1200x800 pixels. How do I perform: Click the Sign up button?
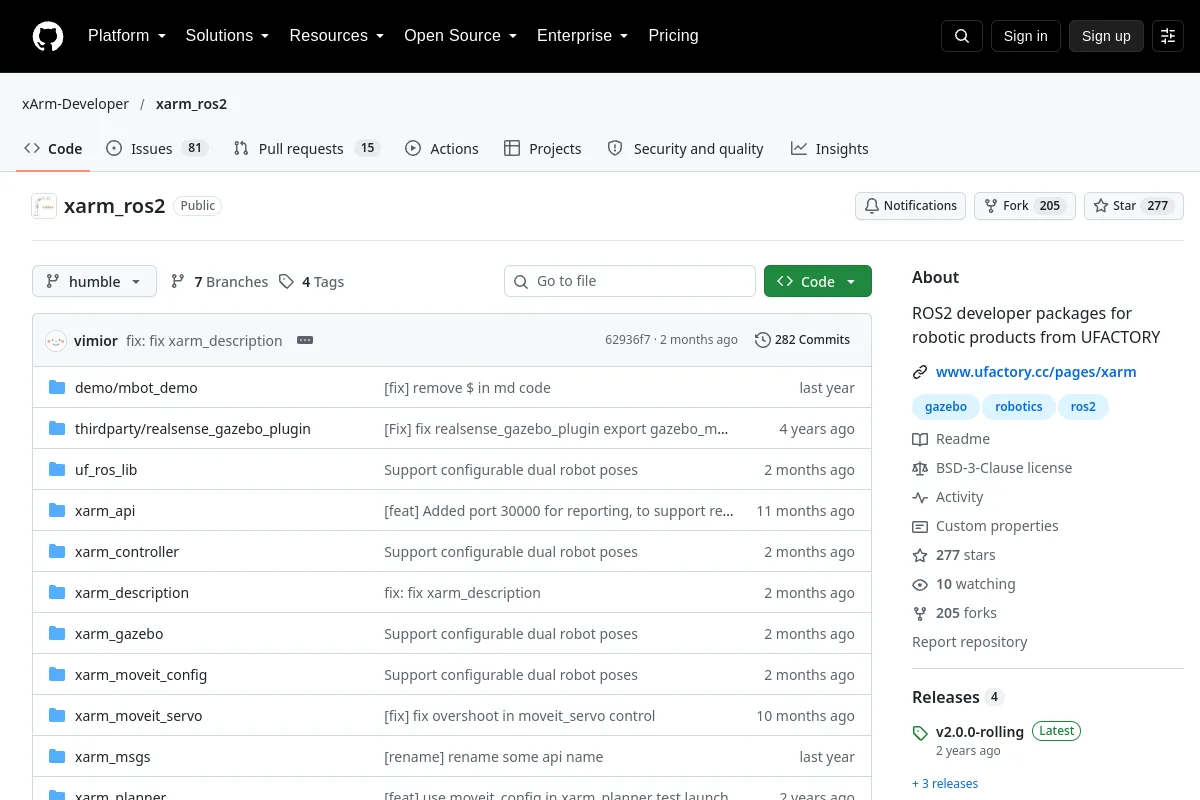pyautogui.click(x=1106, y=36)
